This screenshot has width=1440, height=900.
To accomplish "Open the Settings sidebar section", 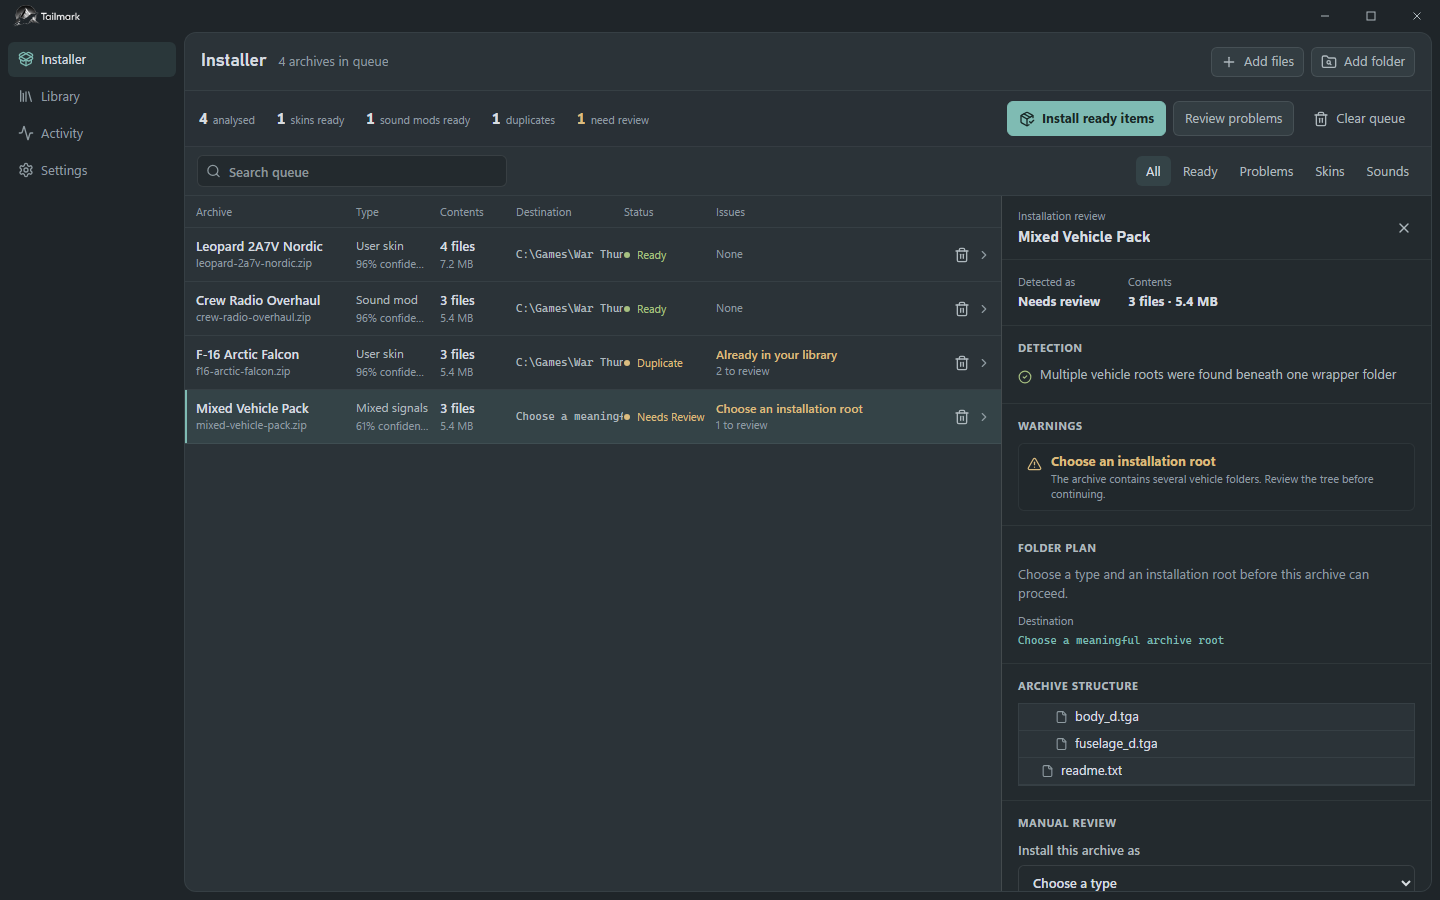I will (92, 170).
